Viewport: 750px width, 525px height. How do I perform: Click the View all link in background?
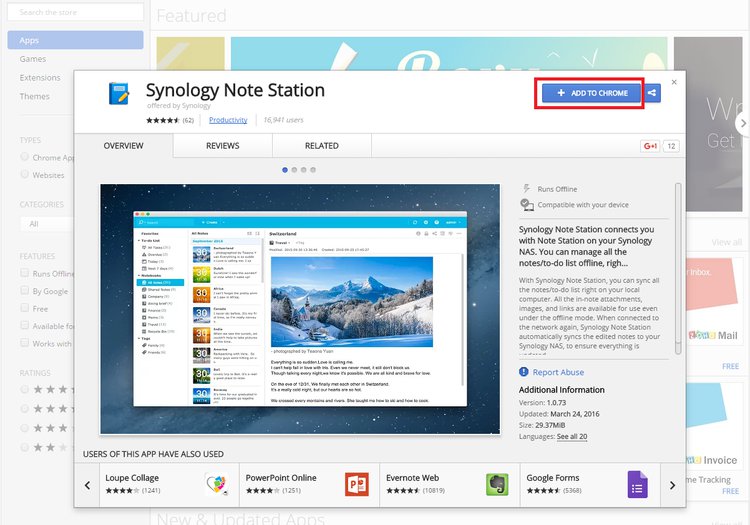click(x=727, y=242)
